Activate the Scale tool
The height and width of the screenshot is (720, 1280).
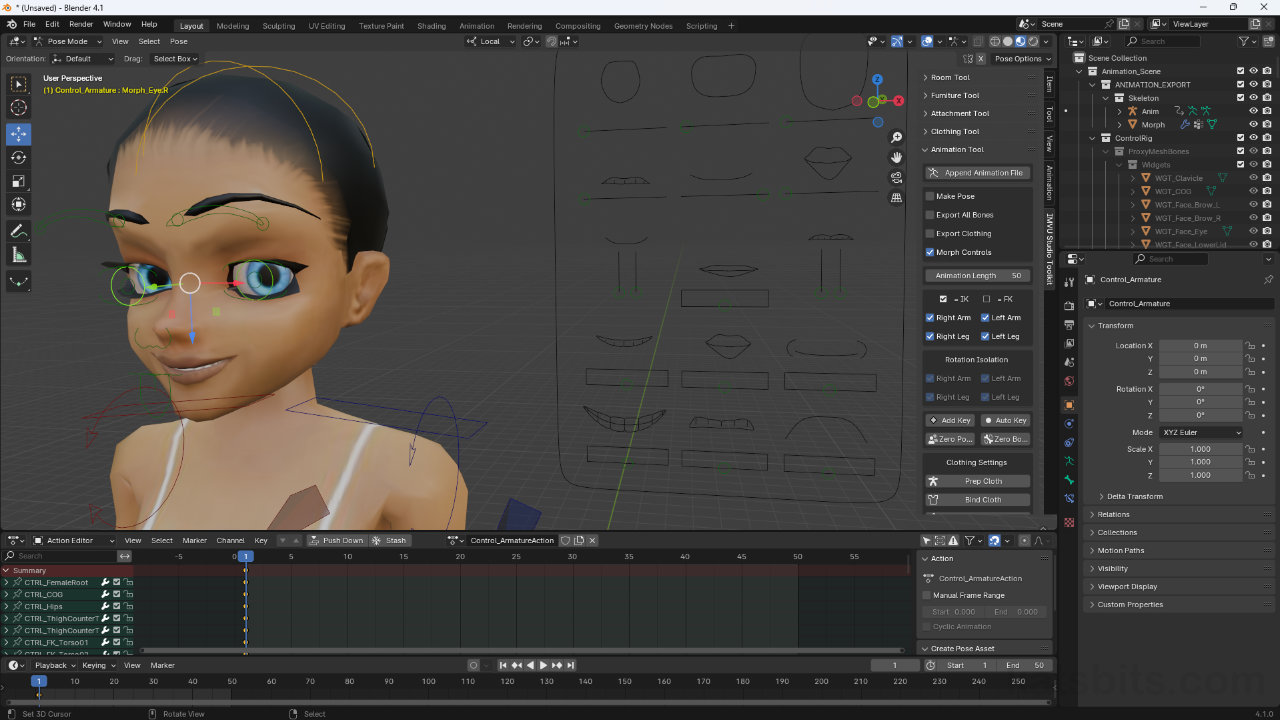click(19, 181)
